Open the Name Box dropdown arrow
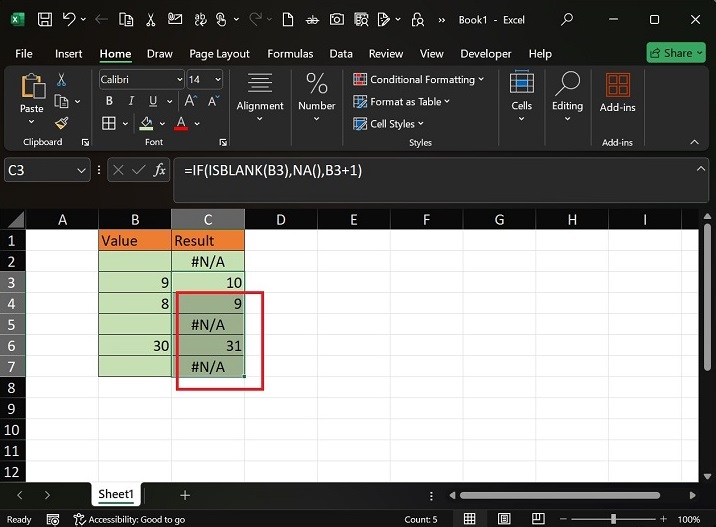 point(82,171)
